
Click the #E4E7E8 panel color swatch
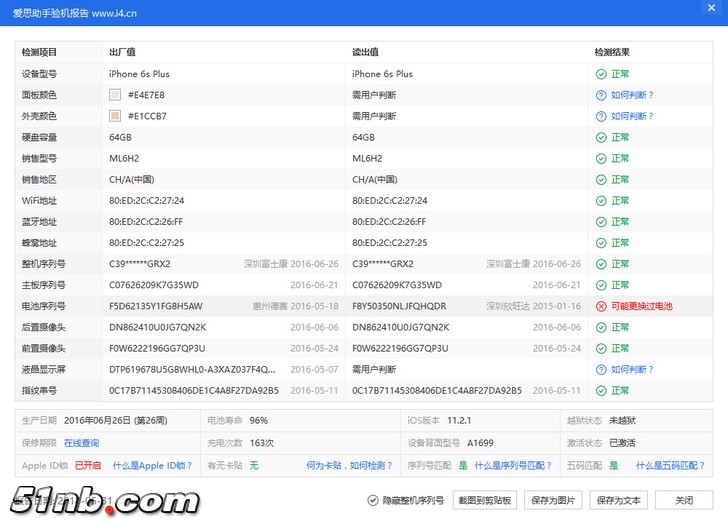click(x=115, y=95)
